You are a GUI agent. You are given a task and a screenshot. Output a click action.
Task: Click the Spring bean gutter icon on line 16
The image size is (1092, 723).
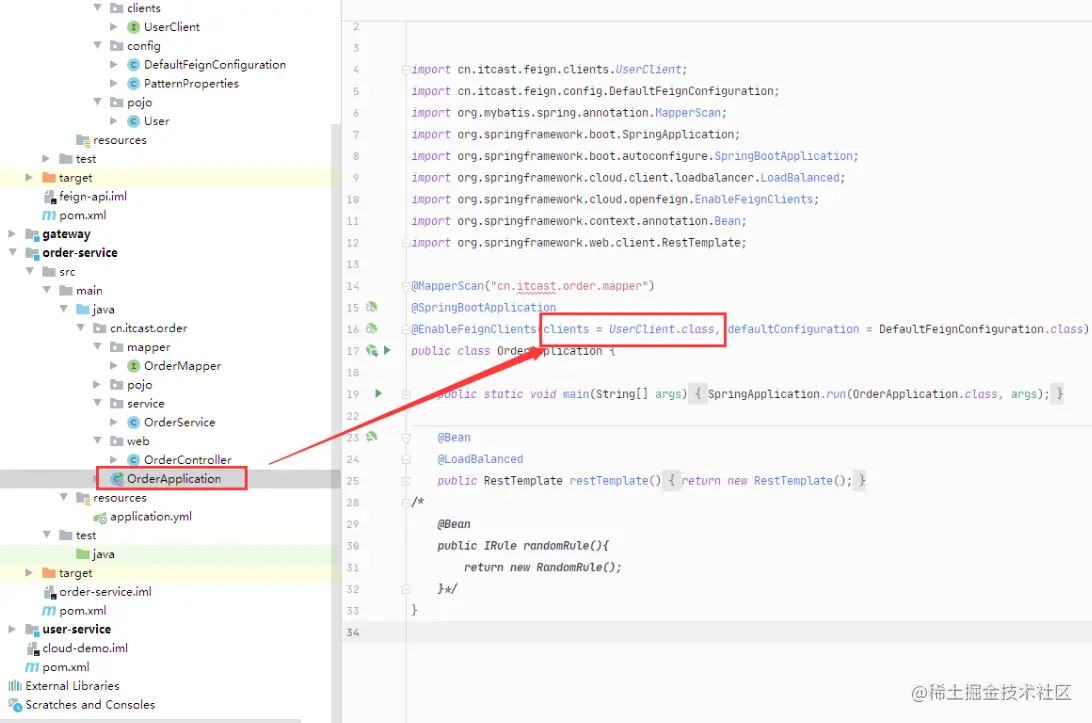click(371, 328)
